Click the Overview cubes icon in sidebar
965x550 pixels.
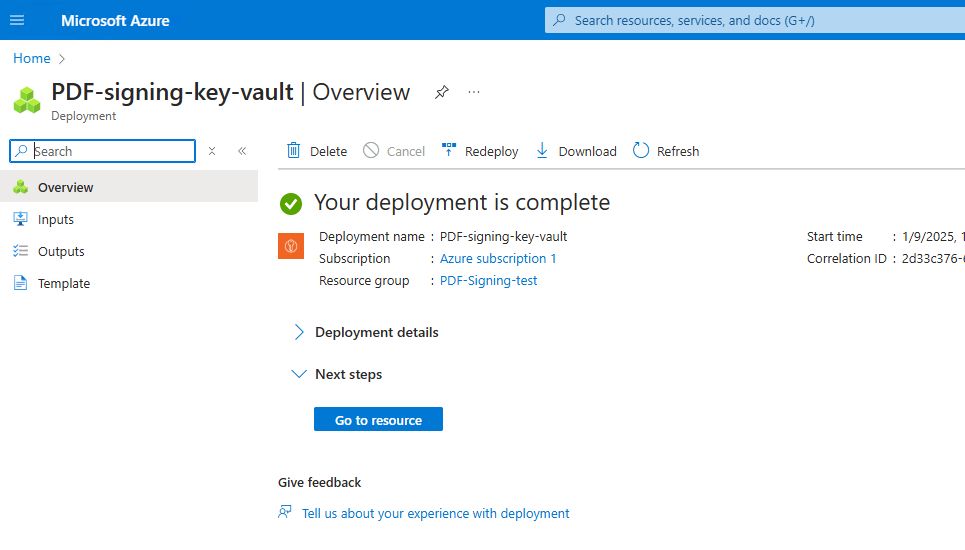(x=20, y=187)
